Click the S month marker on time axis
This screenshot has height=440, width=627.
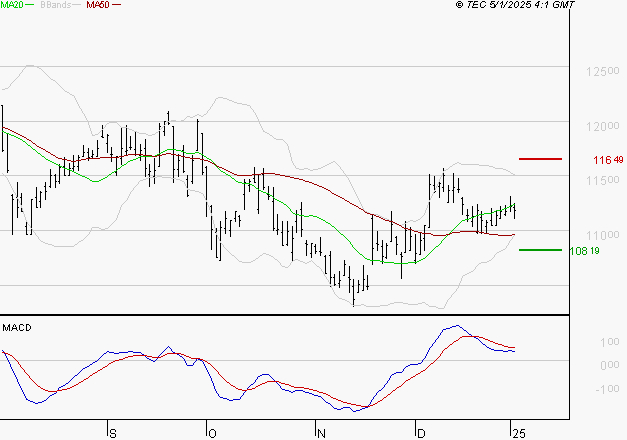[113, 434]
